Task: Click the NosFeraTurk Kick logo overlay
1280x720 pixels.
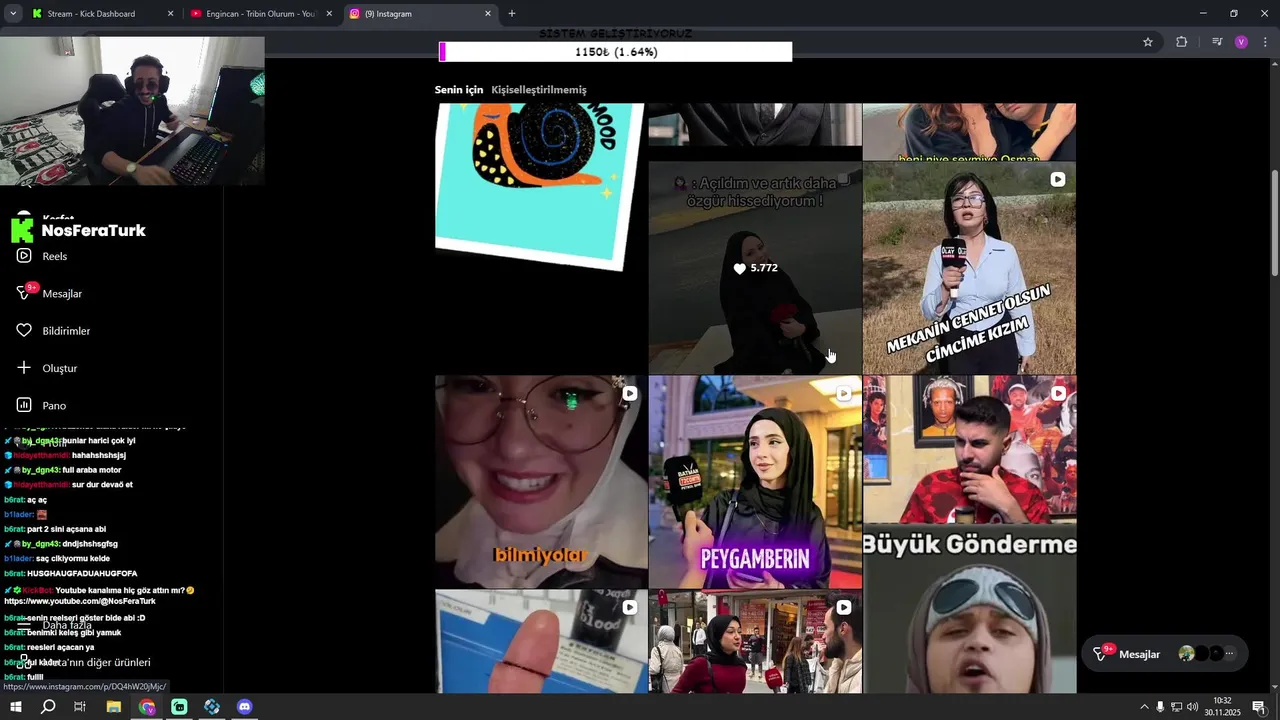Action: 78,230
